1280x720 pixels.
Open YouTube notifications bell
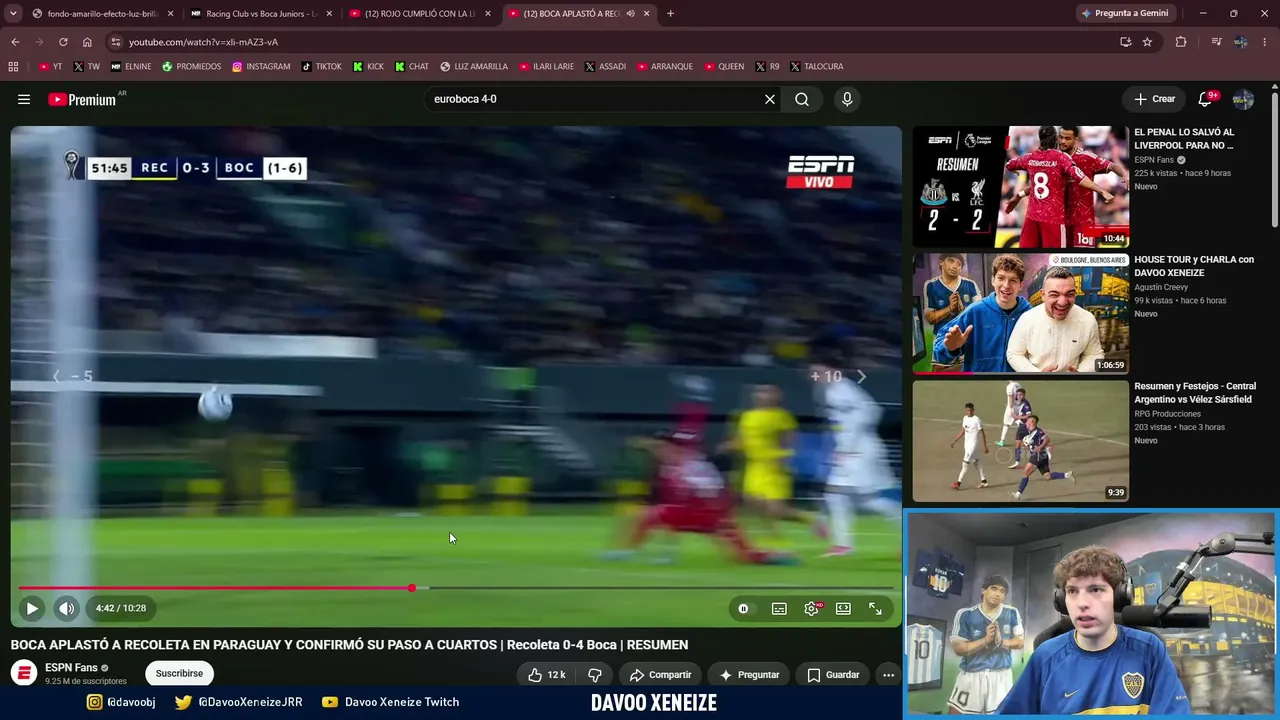(x=1205, y=99)
